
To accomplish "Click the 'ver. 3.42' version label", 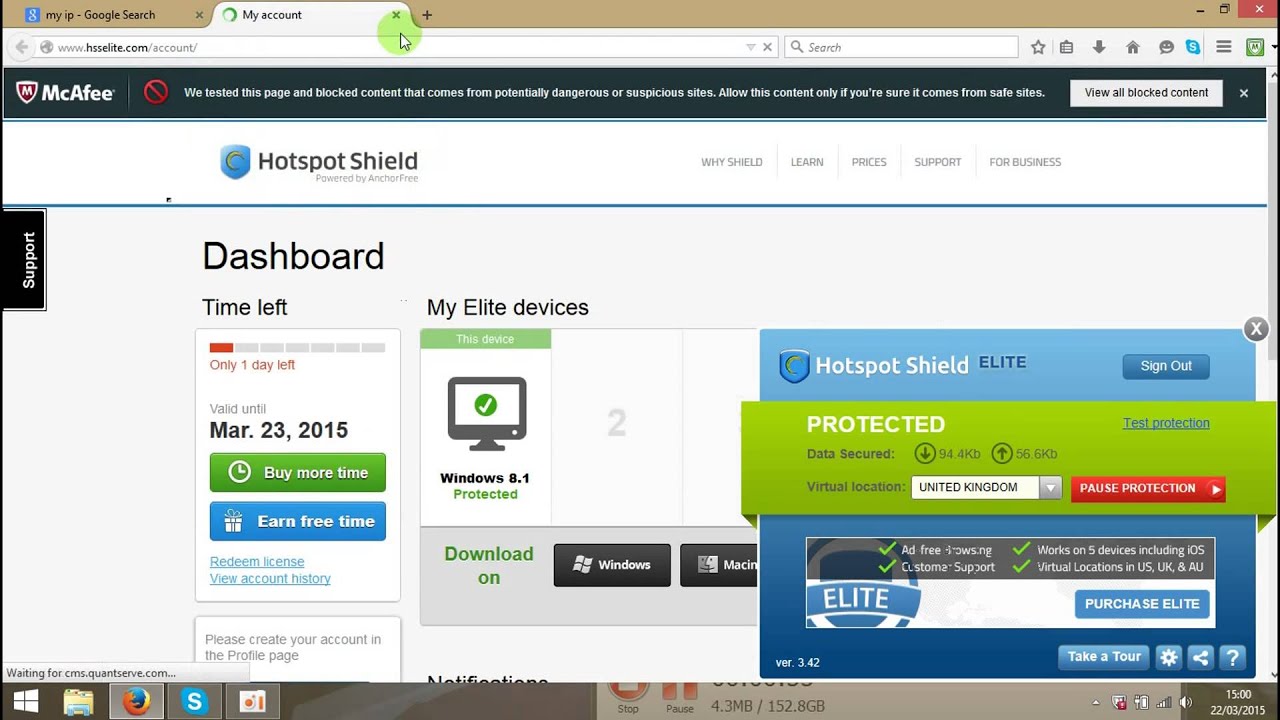I will click(x=798, y=663).
